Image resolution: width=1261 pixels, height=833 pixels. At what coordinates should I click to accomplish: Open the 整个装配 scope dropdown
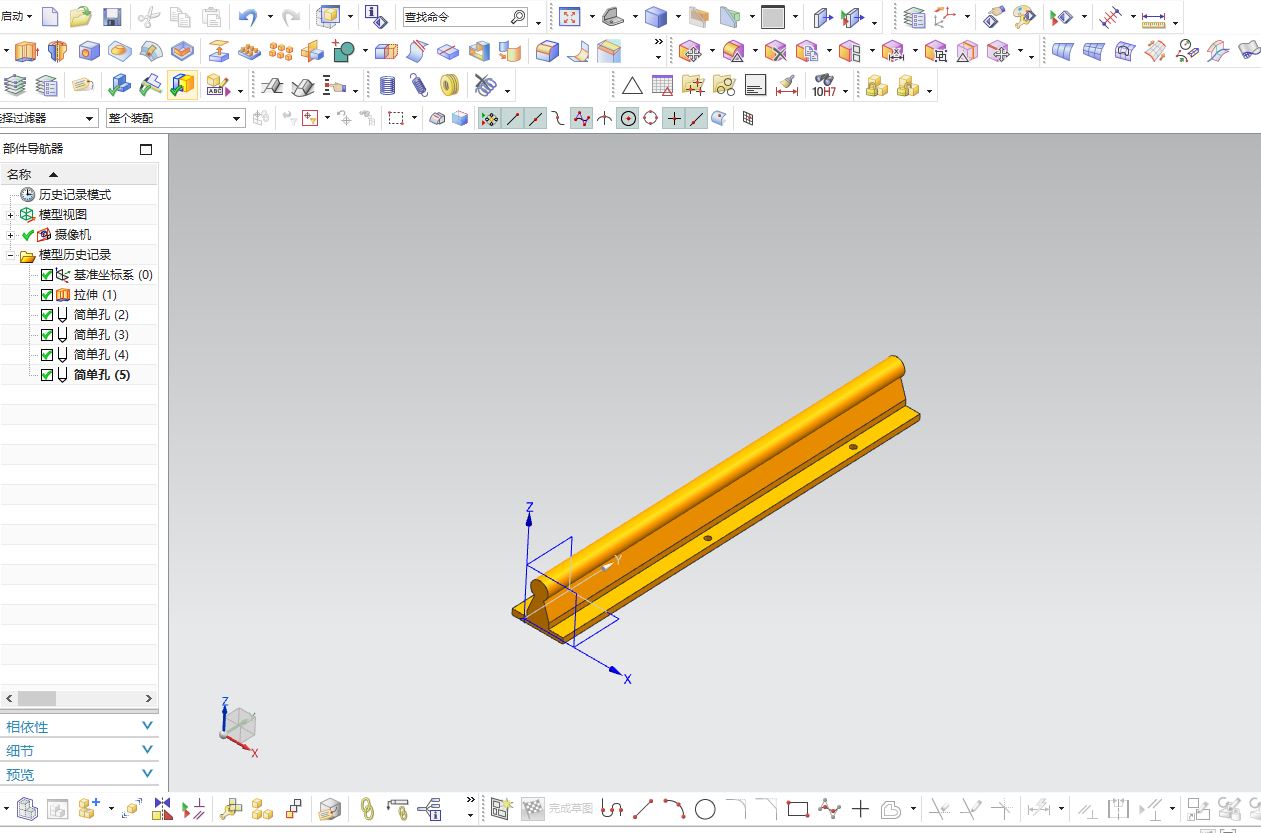coord(175,118)
